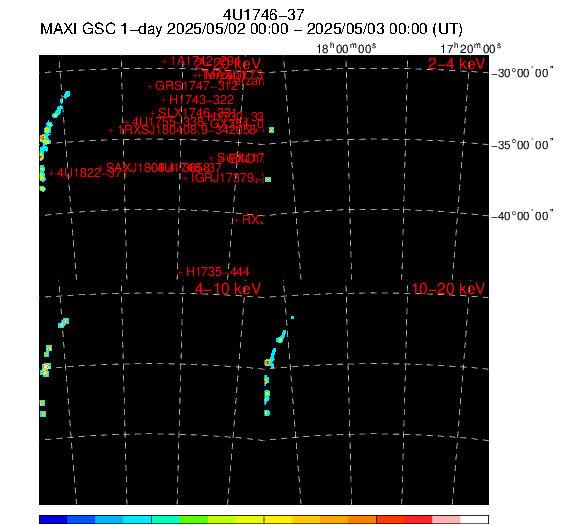The height and width of the screenshot is (525, 567).
Task: Click the H1735-444 source label
Action: pyautogui.click(x=218, y=272)
